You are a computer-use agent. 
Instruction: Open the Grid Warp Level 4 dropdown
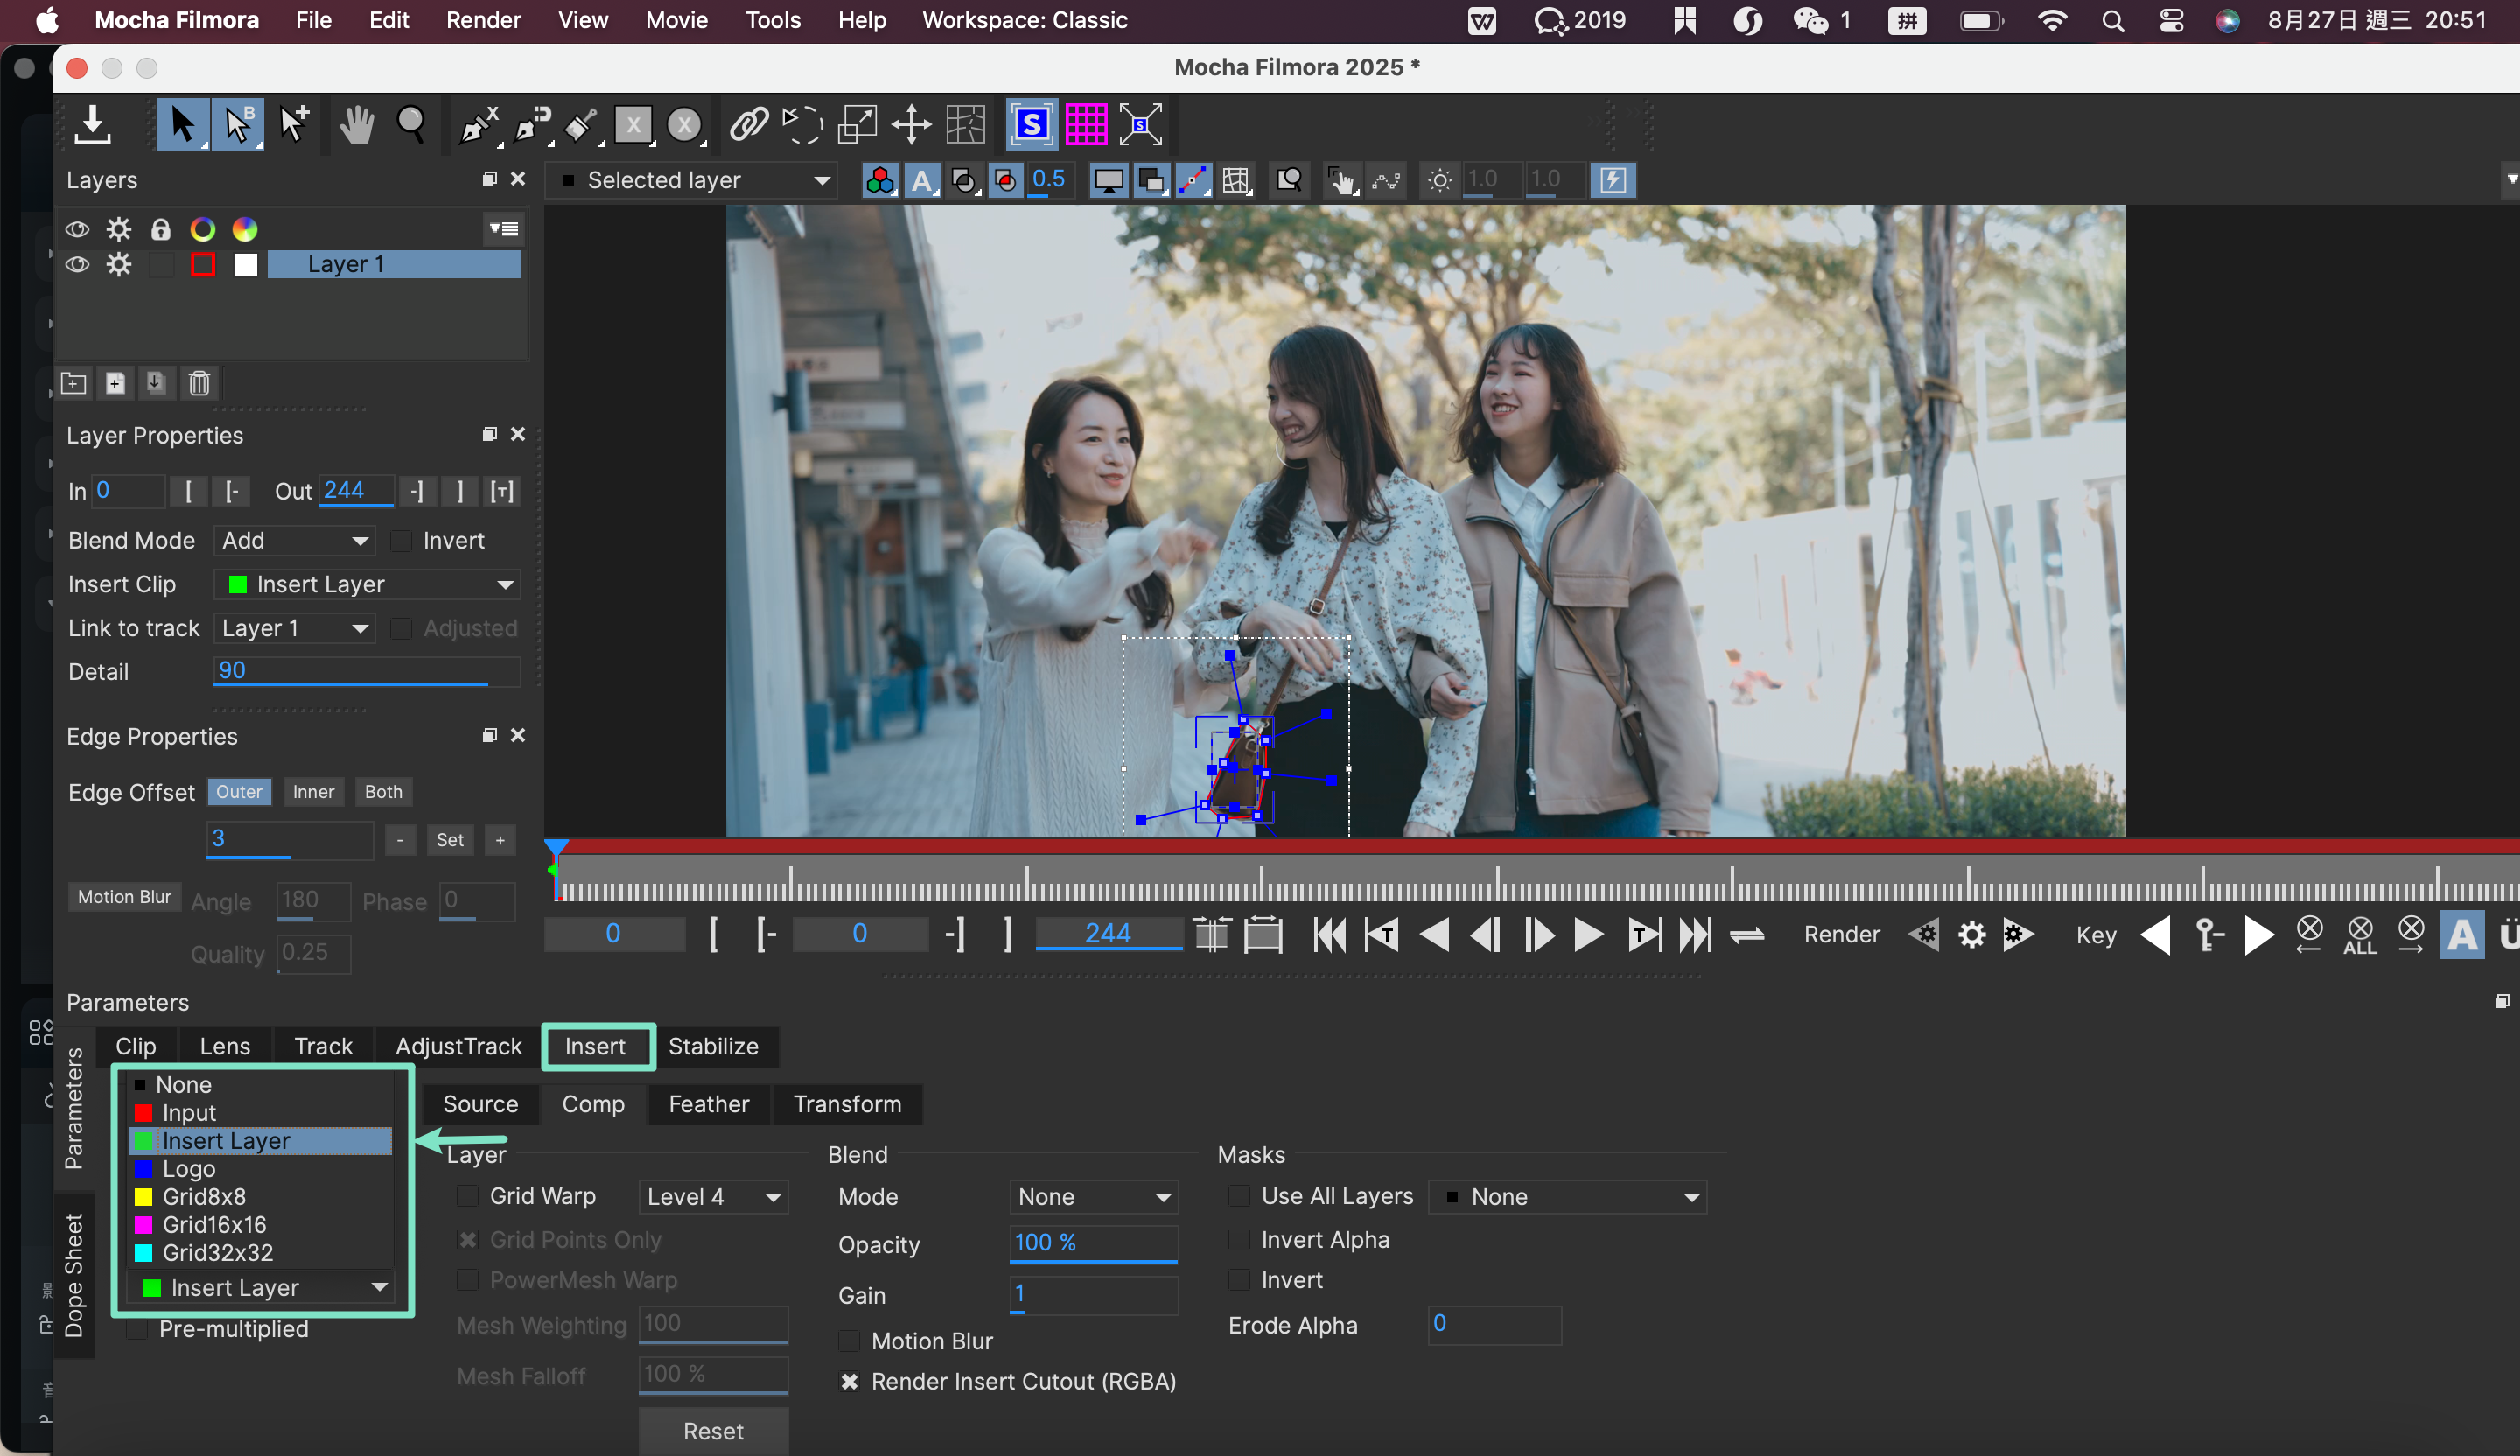point(713,1196)
